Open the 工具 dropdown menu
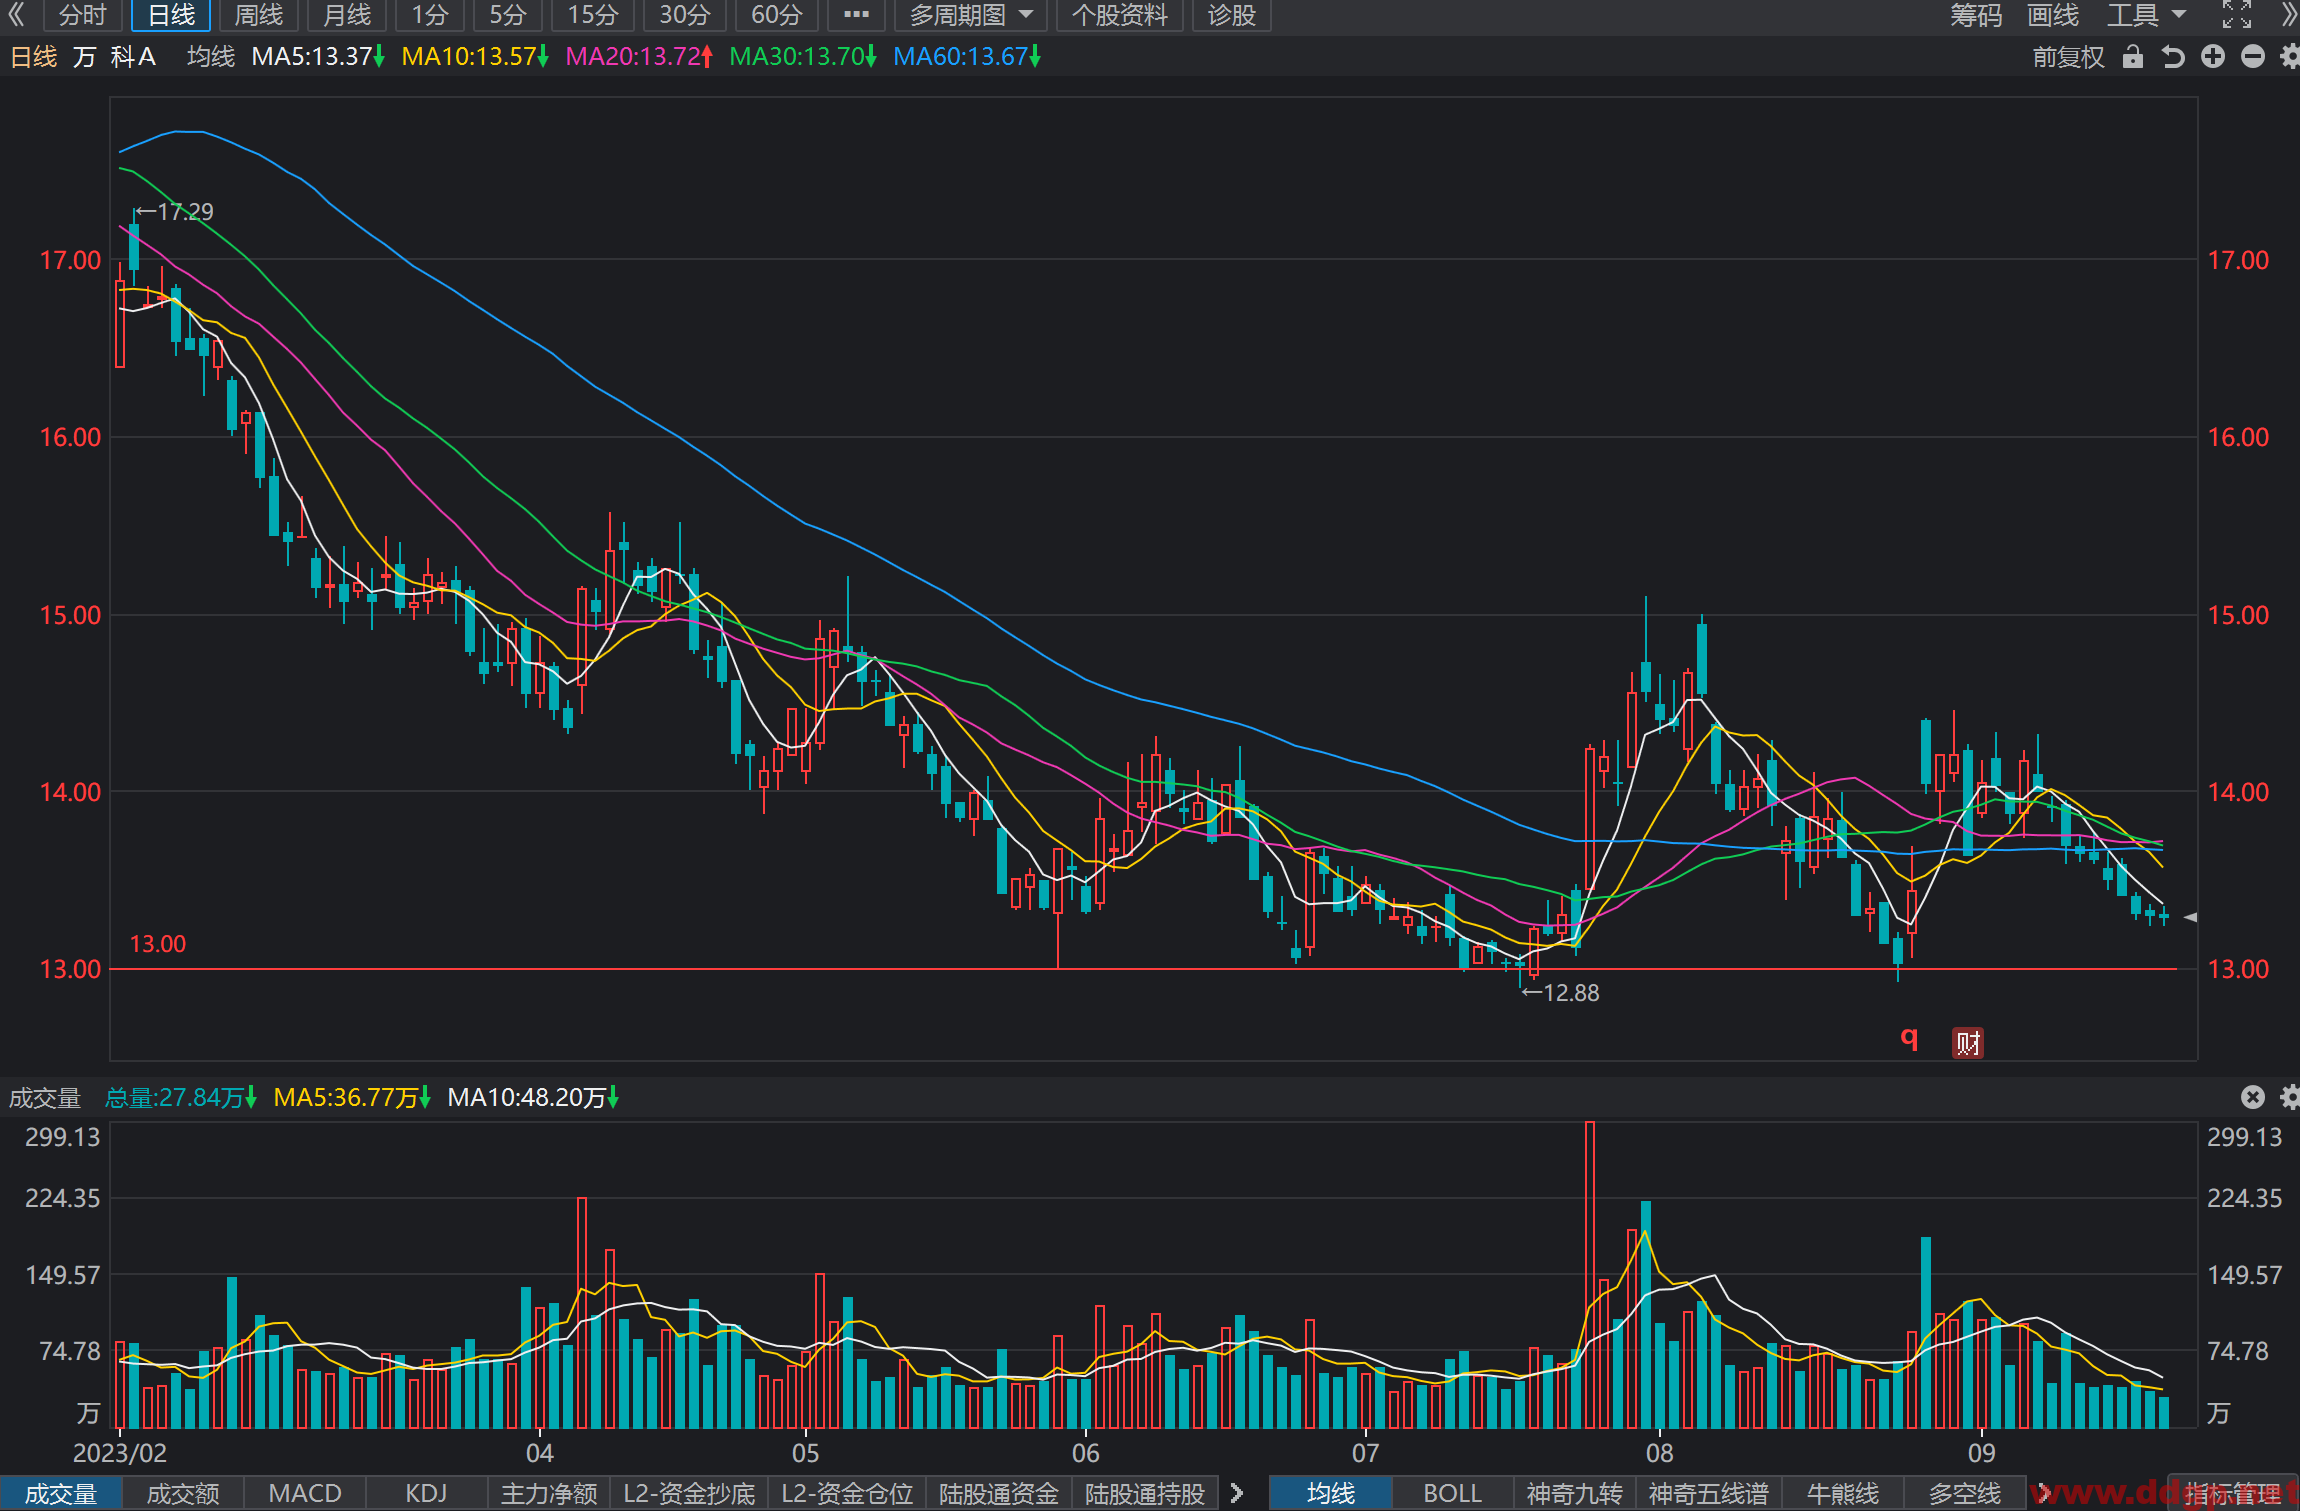The image size is (2300, 1511). coord(2147,15)
